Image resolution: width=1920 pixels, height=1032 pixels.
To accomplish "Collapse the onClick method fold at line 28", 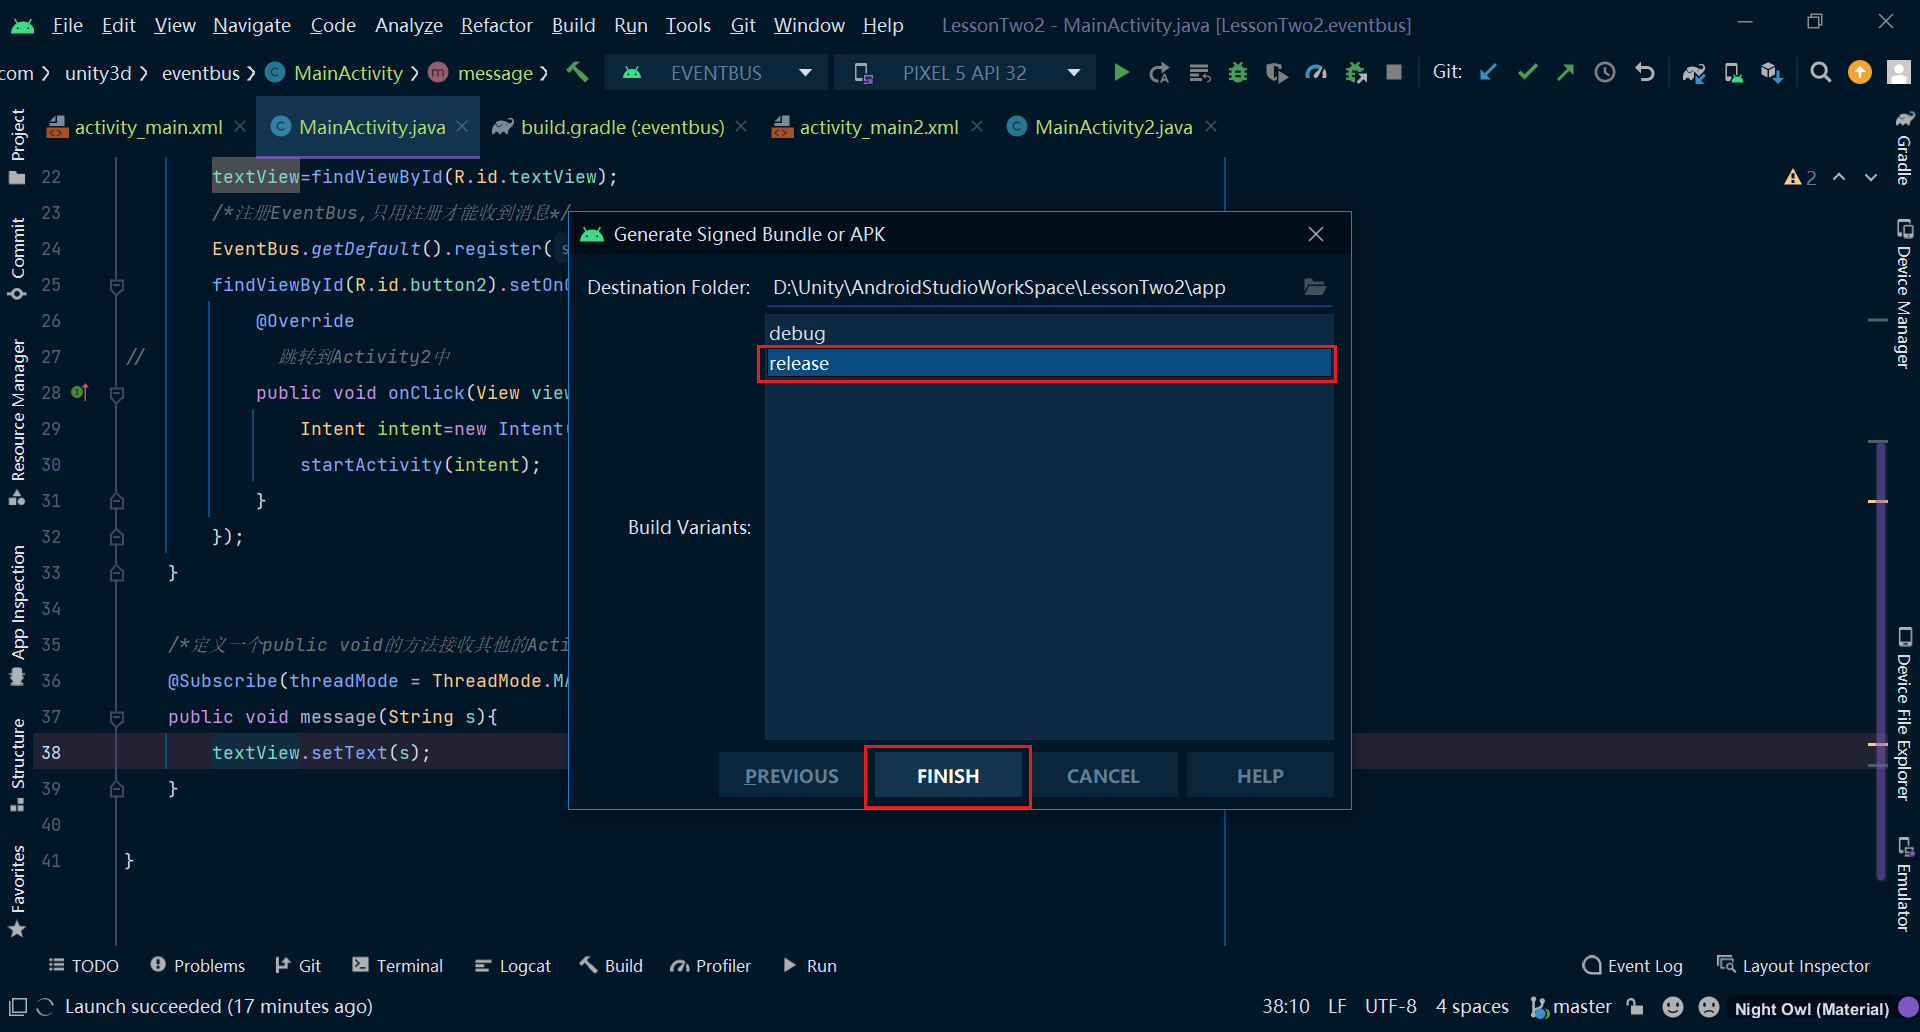I will click(x=117, y=393).
